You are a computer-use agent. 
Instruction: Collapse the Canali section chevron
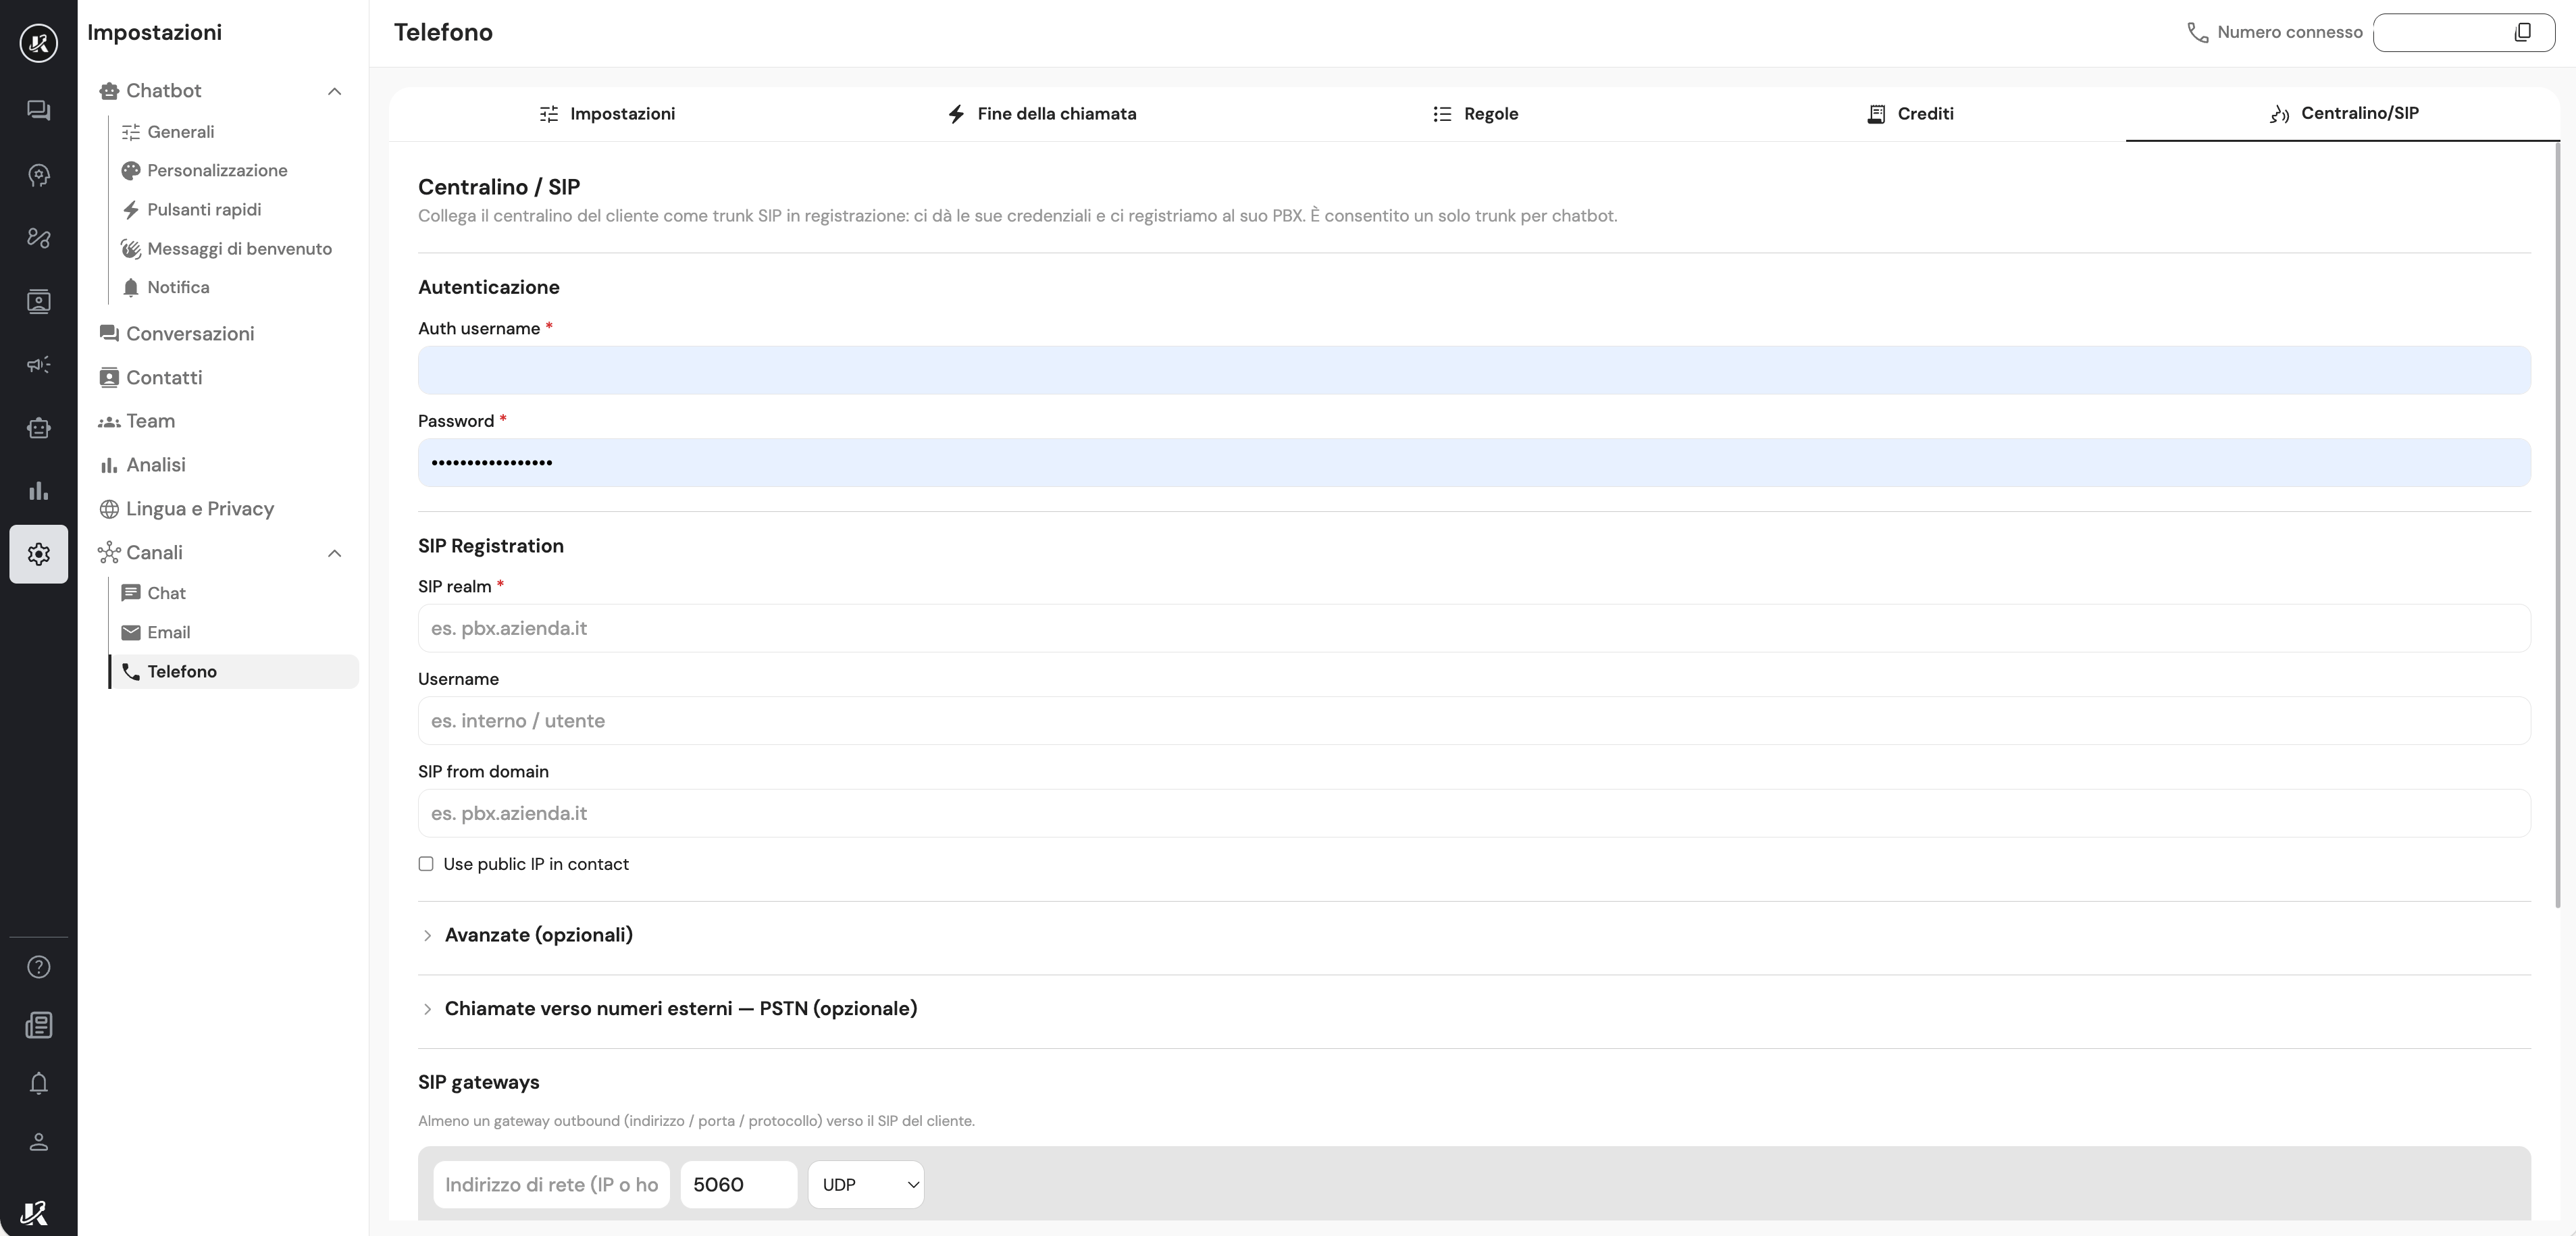pos(335,553)
